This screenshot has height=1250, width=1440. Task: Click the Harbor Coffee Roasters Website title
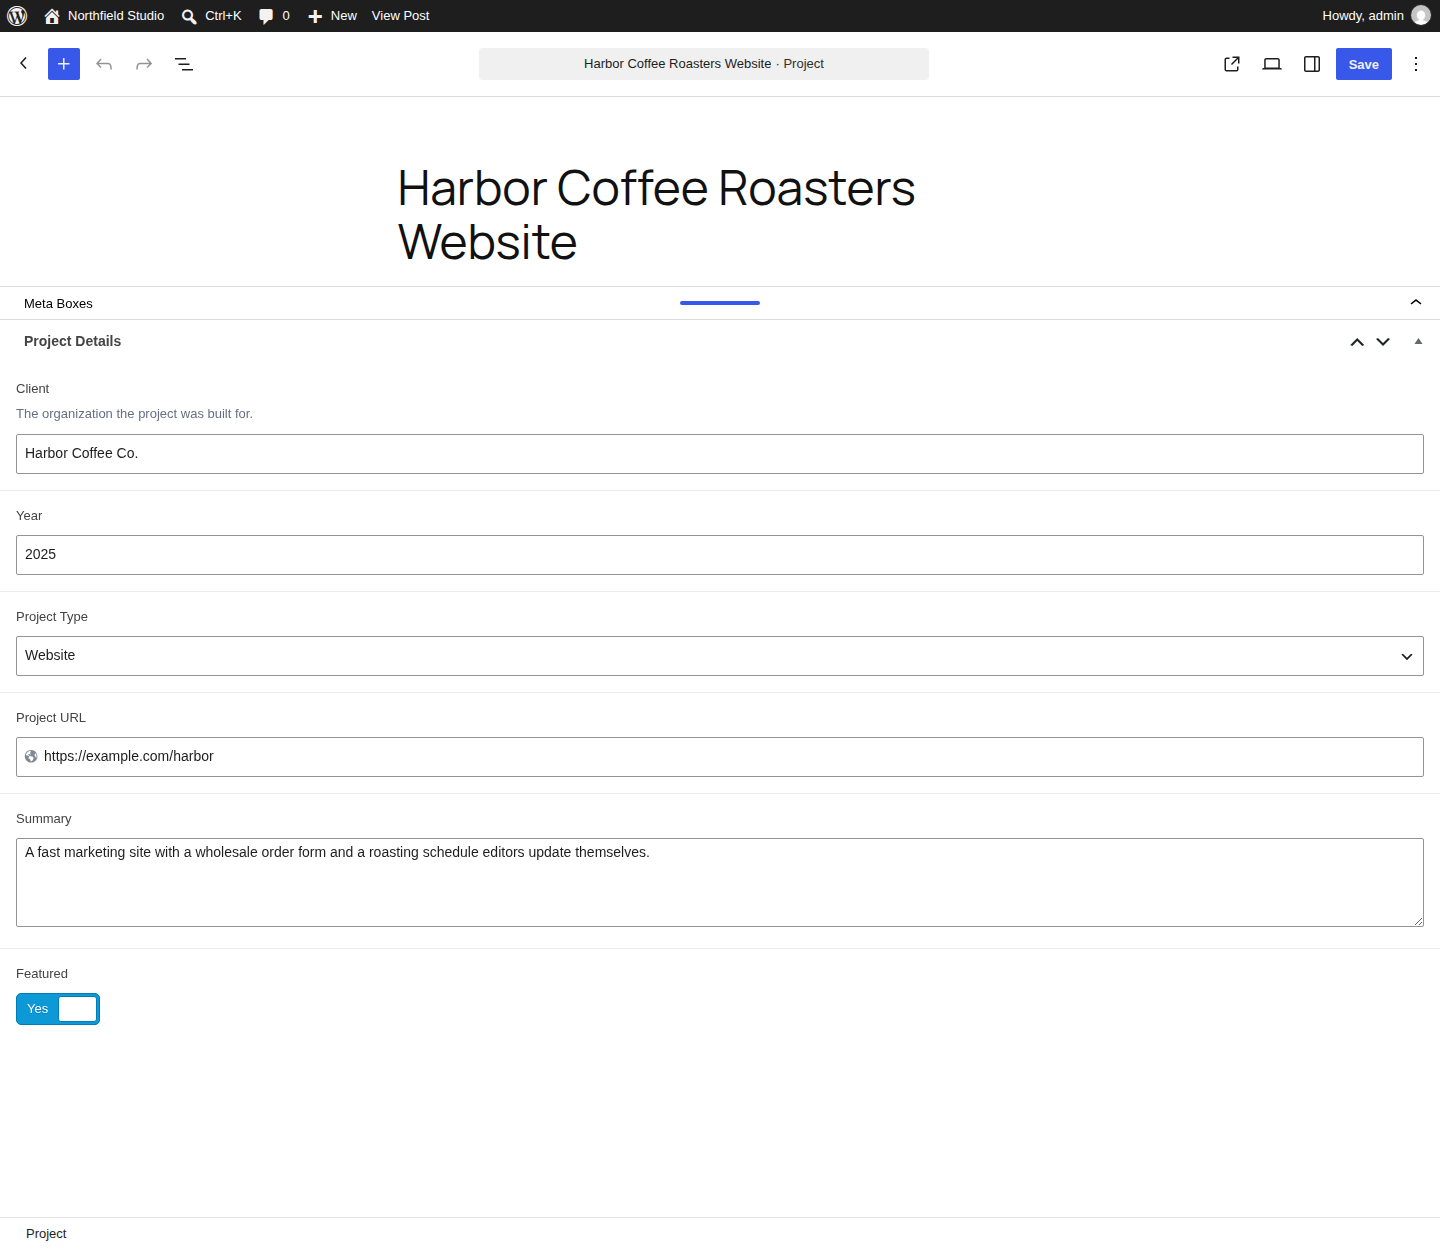pos(656,215)
